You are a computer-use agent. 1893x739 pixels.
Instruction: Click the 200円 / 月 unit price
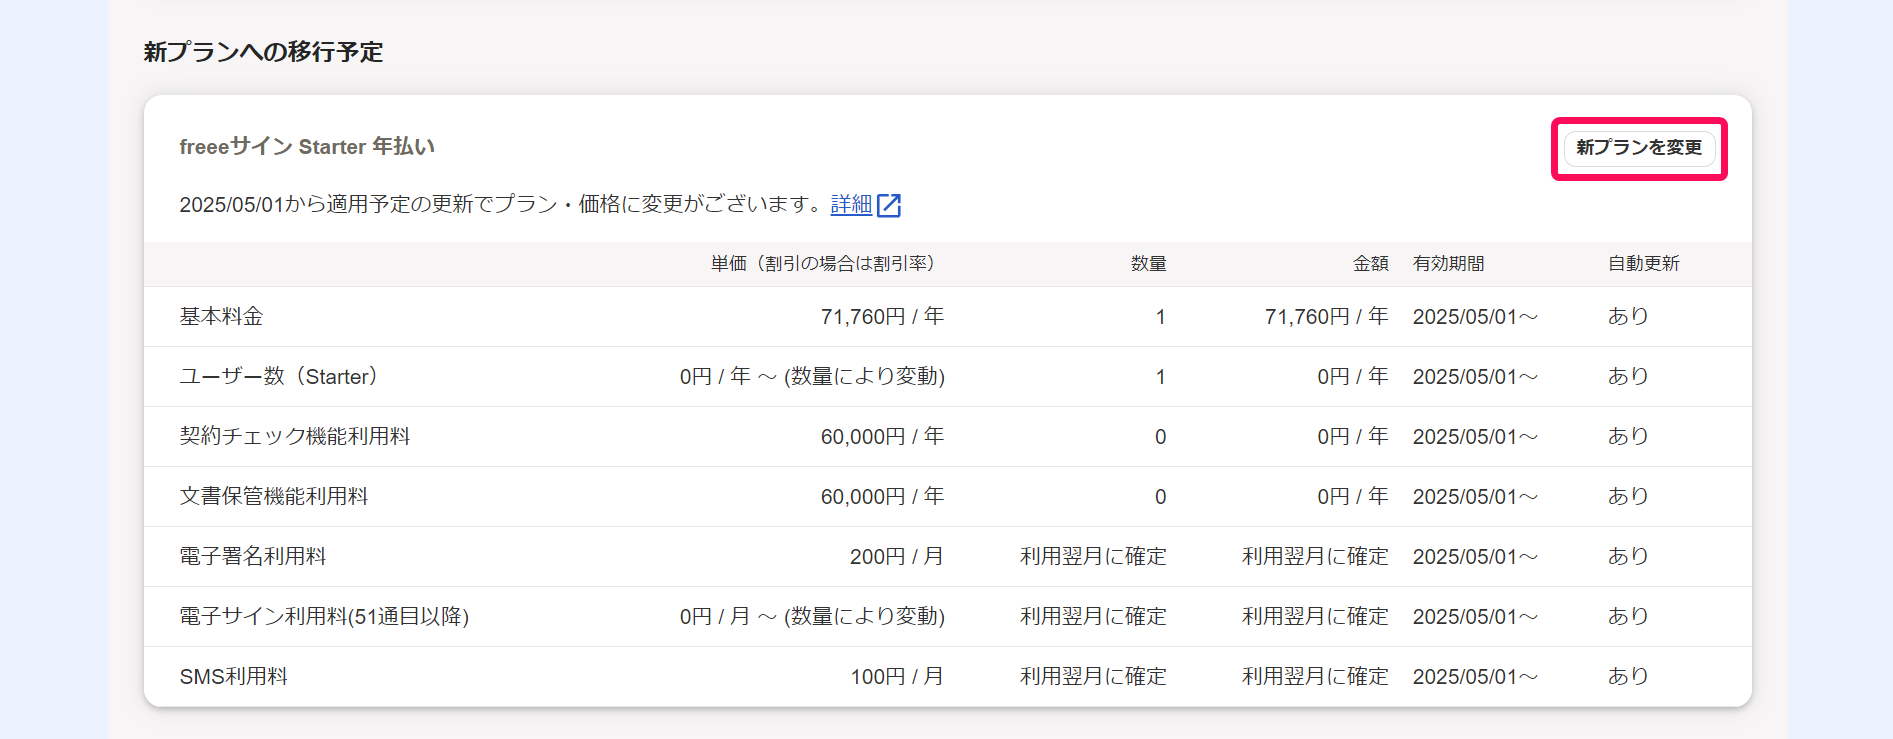tap(897, 557)
